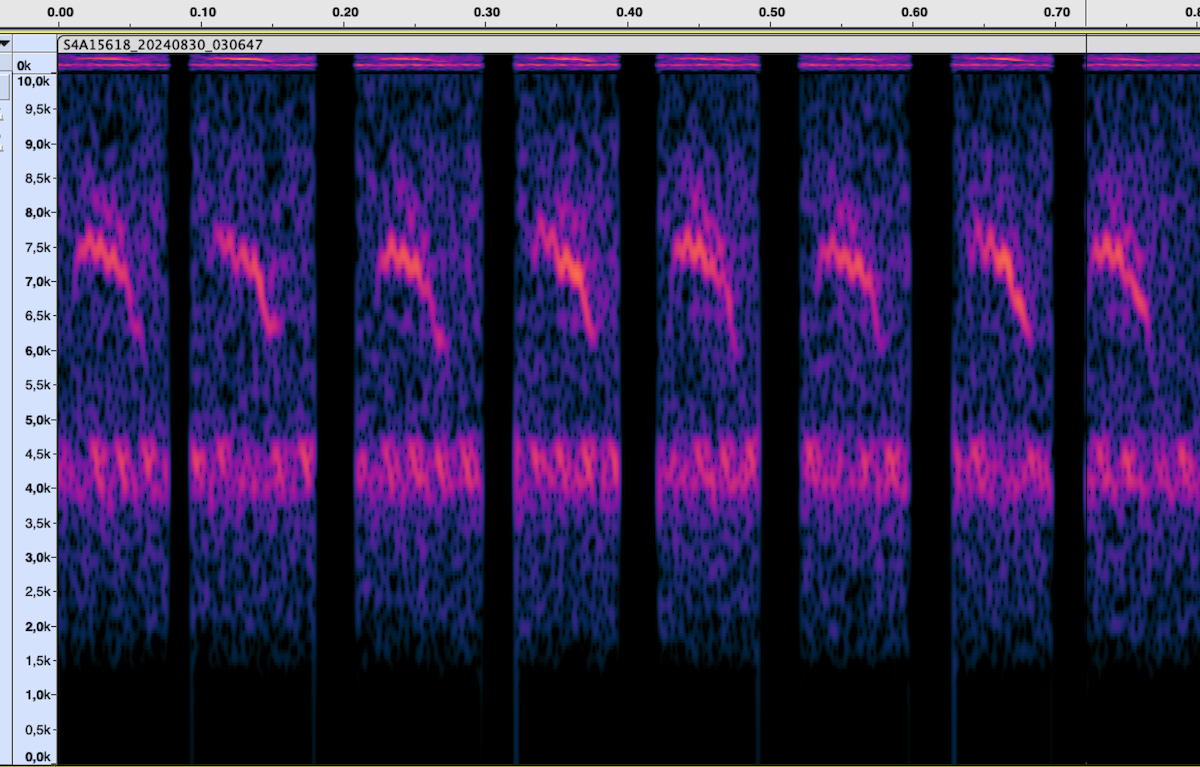Click the 0.00 mark on the timeline ruler

click(60, 12)
